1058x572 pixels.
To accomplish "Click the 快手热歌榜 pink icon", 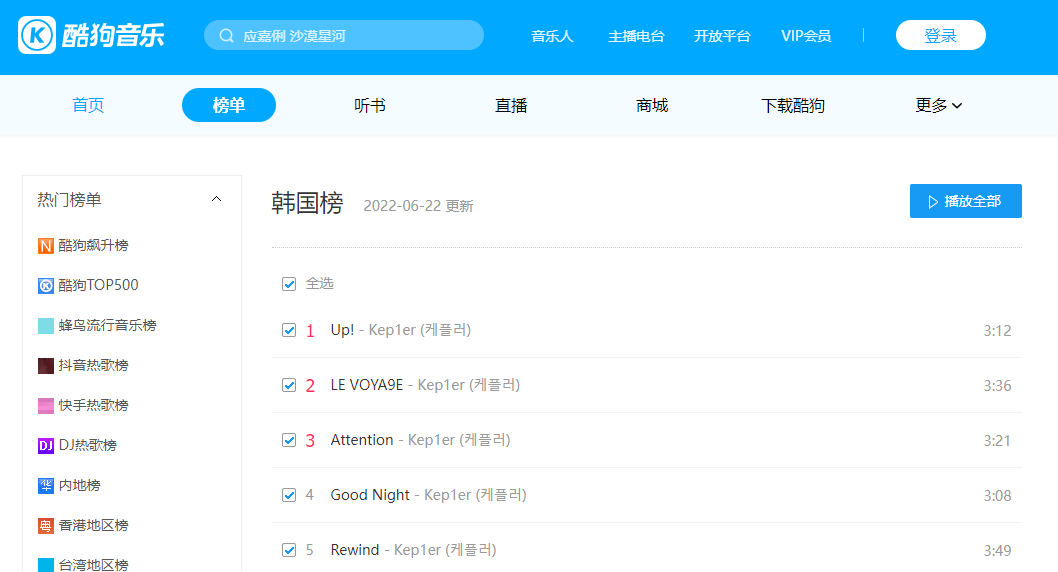I will tap(46, 406).
